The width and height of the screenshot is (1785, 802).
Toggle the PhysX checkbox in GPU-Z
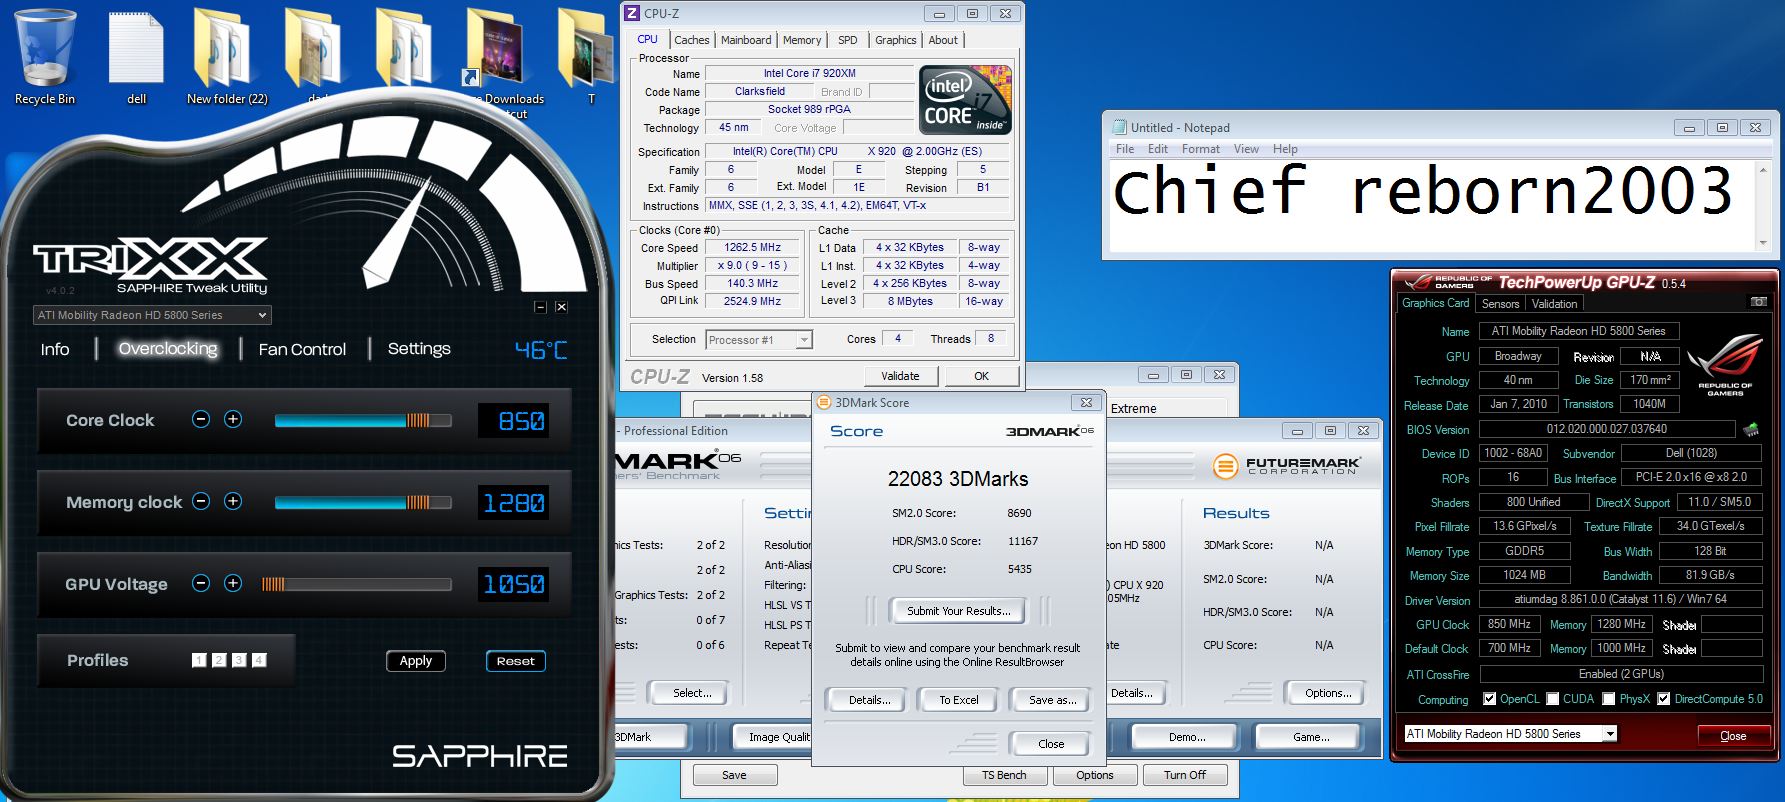tap(1609, 699)
